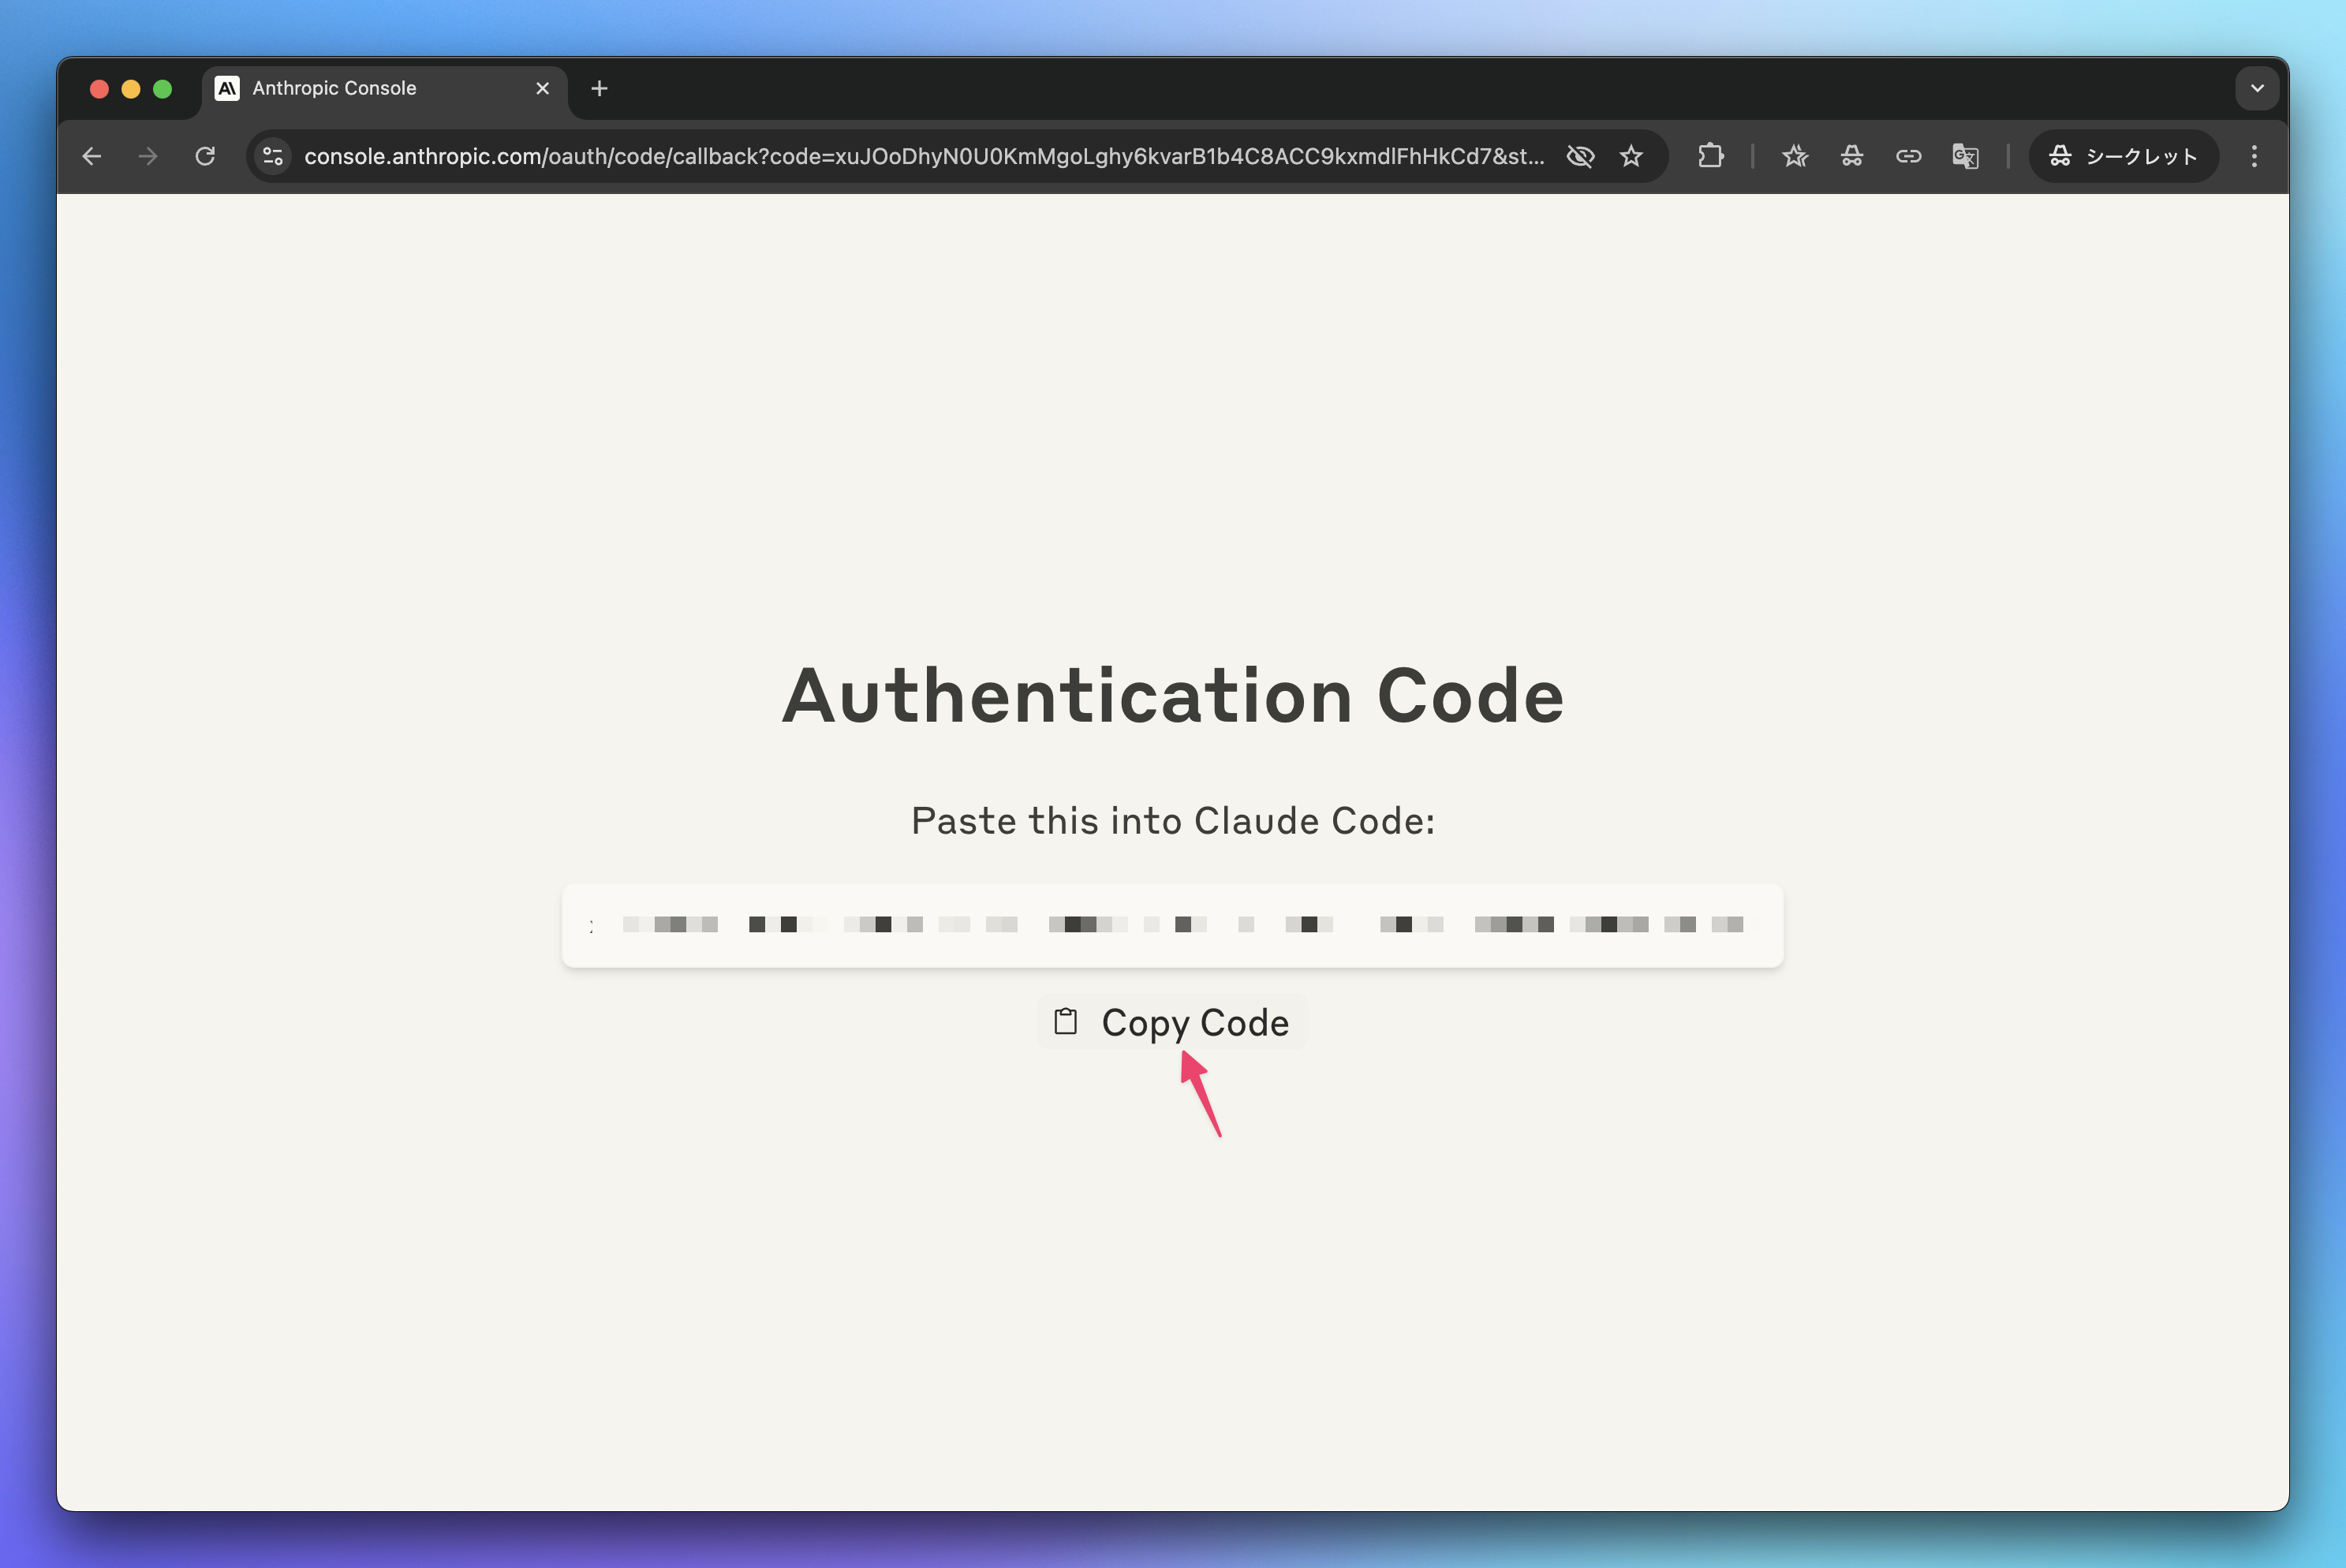2346x1568 pixels.
Task: Select the Anthropic Console tab
Action: pos(385,89)
